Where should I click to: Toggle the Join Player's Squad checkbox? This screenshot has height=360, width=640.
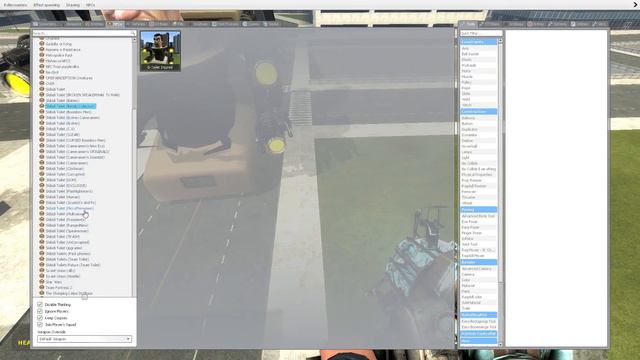click(x=40, y=324)
